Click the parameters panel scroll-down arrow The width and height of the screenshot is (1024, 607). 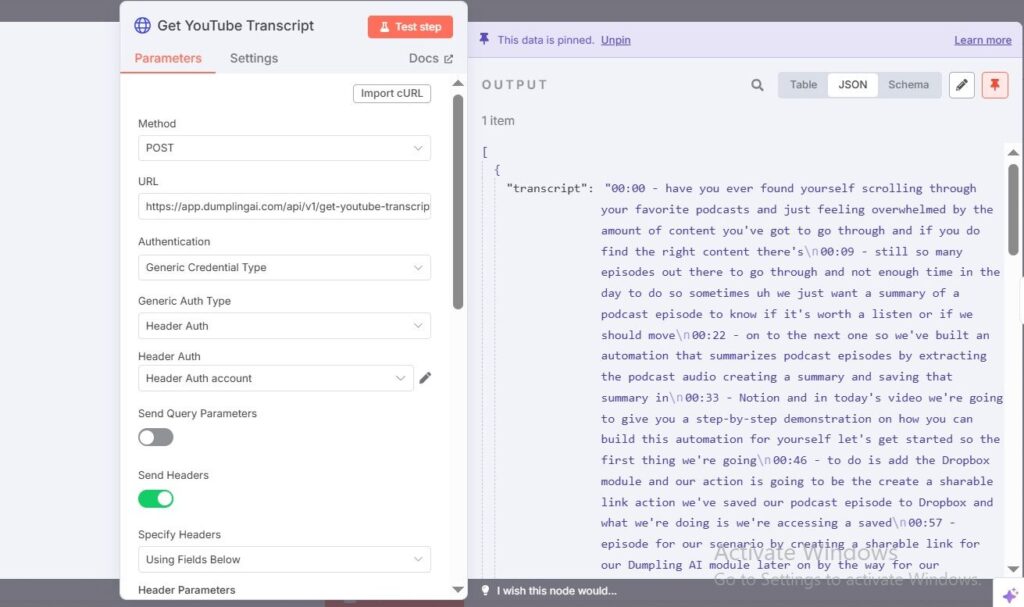tap(458, 589)
